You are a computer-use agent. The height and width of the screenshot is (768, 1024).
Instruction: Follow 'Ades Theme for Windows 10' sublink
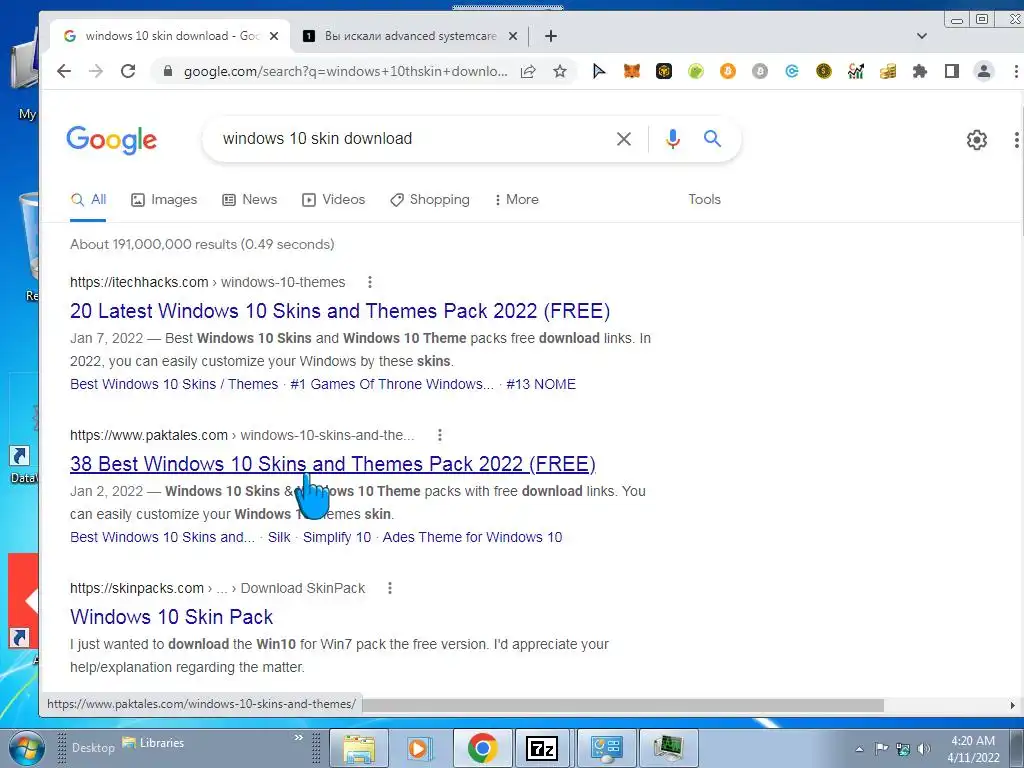point(472,537)
